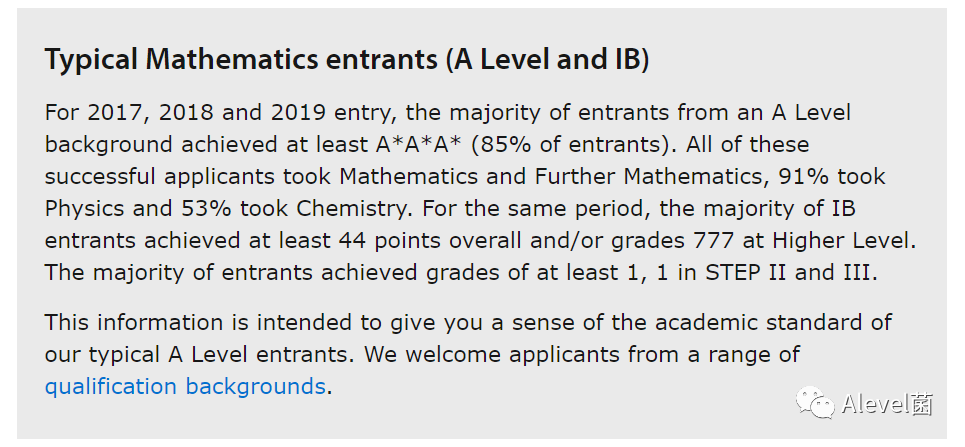Click the Typical Mathematics entrants heading

click(x=346, y=60)
